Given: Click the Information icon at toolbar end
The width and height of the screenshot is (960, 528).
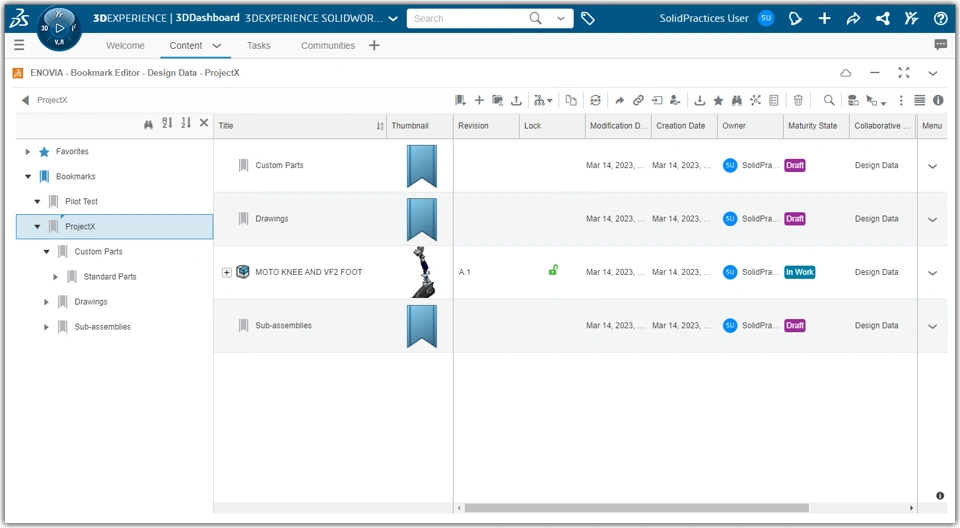Looking at the screenshot, I should click(x=938, y=100).
